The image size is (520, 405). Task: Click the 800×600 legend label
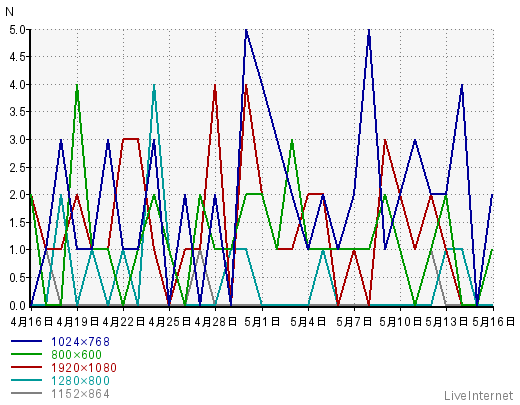(76, 355)
